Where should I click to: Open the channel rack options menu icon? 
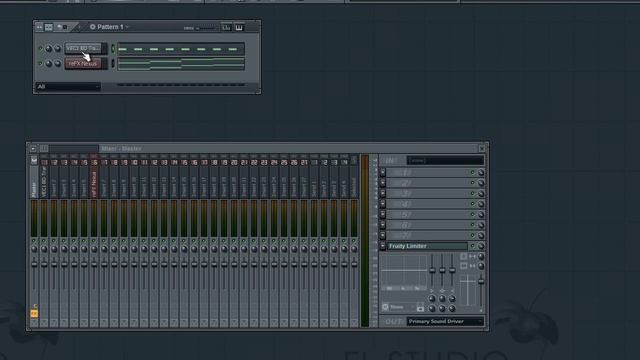click(39, 27)
